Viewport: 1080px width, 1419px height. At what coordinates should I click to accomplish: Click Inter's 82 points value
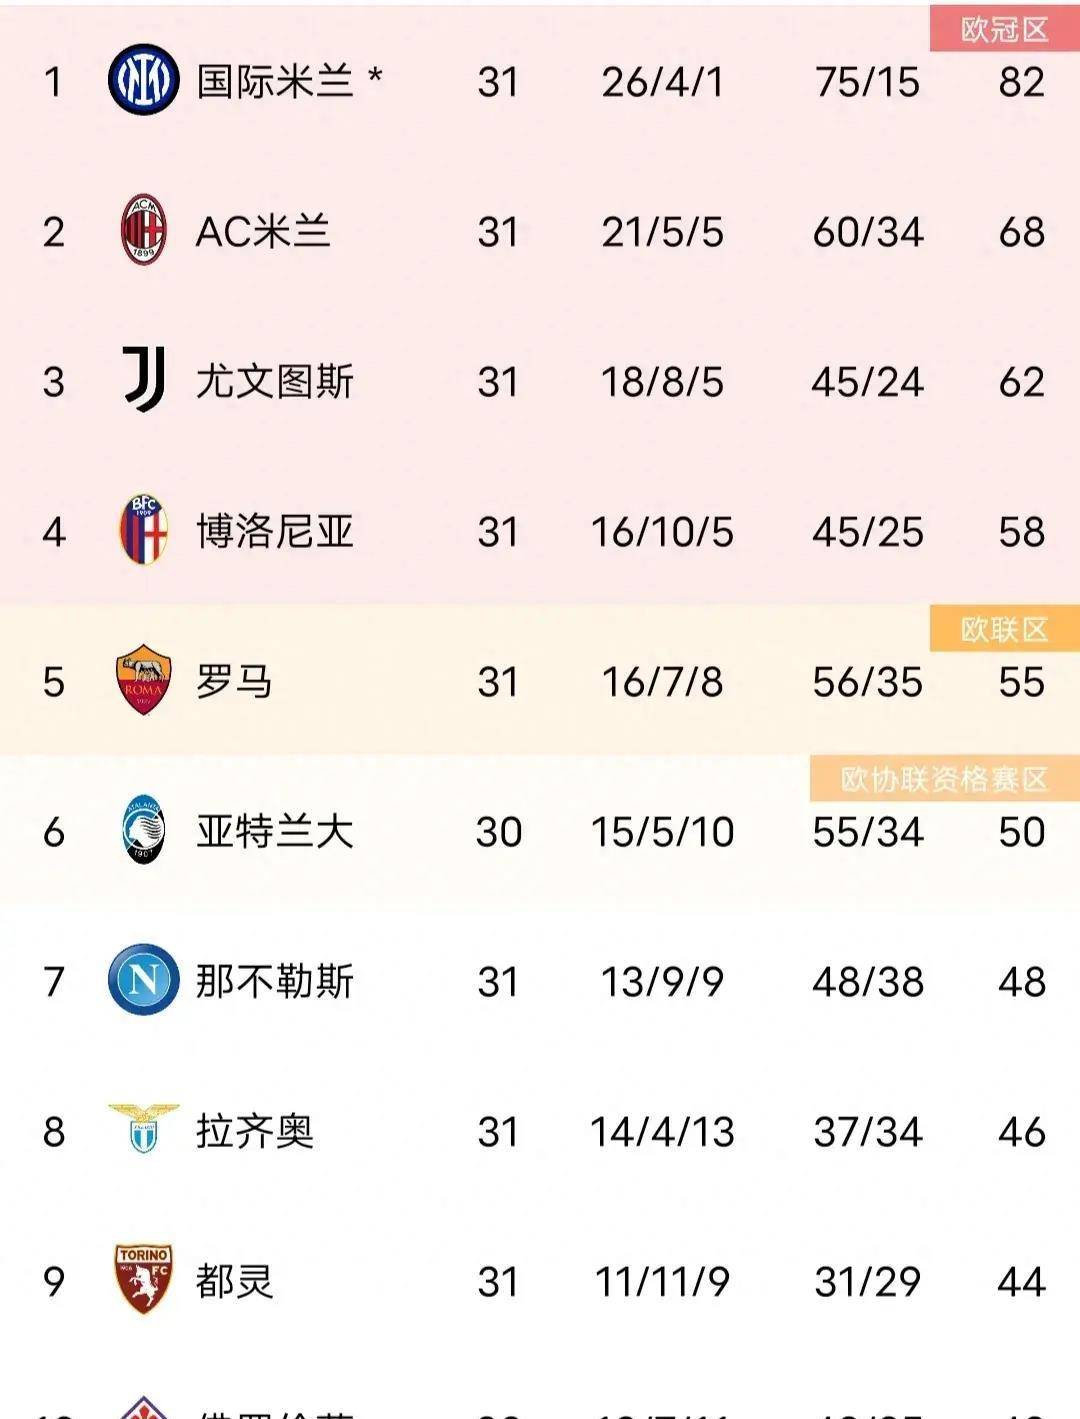(x=1021, y=82)
